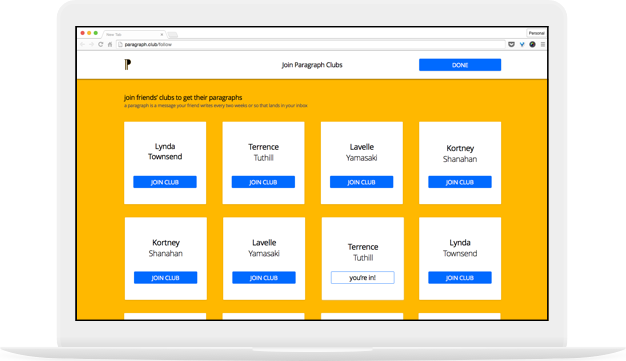Open the Pocket extension icon

[511, 44]
